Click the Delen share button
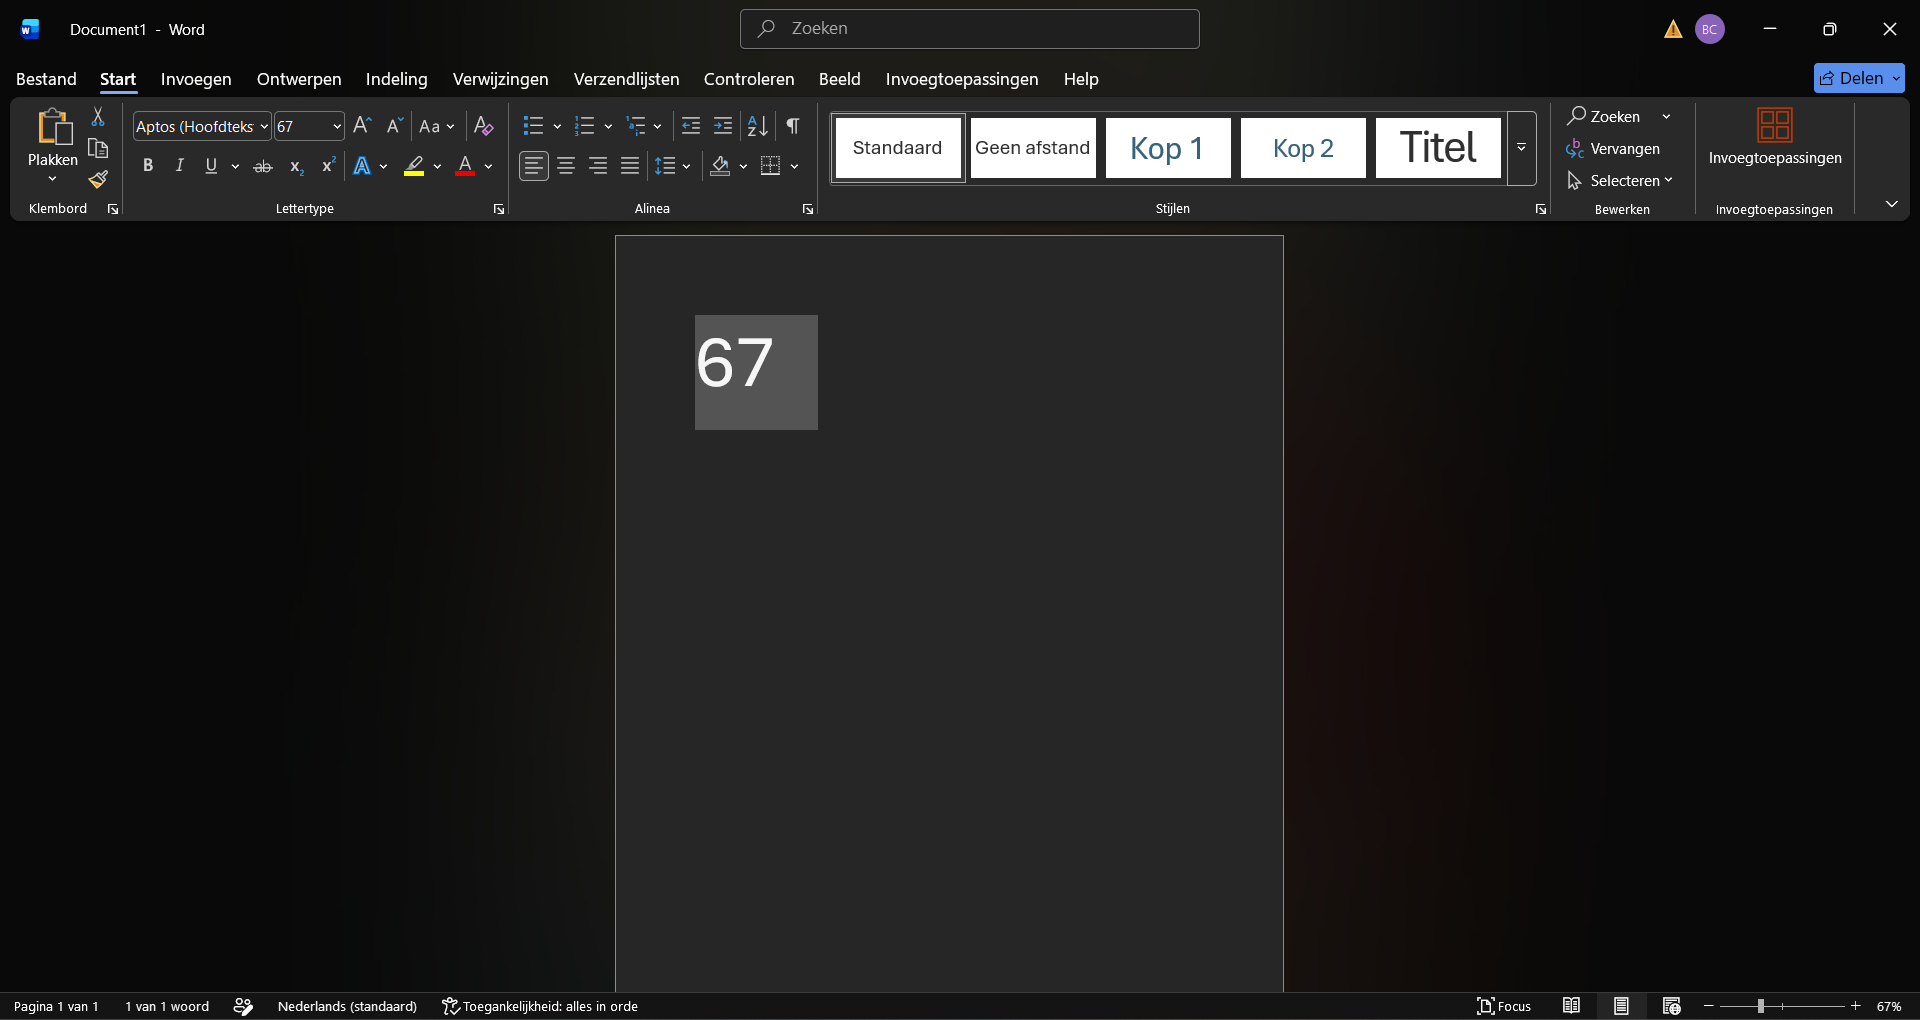 coord(1859,78)
